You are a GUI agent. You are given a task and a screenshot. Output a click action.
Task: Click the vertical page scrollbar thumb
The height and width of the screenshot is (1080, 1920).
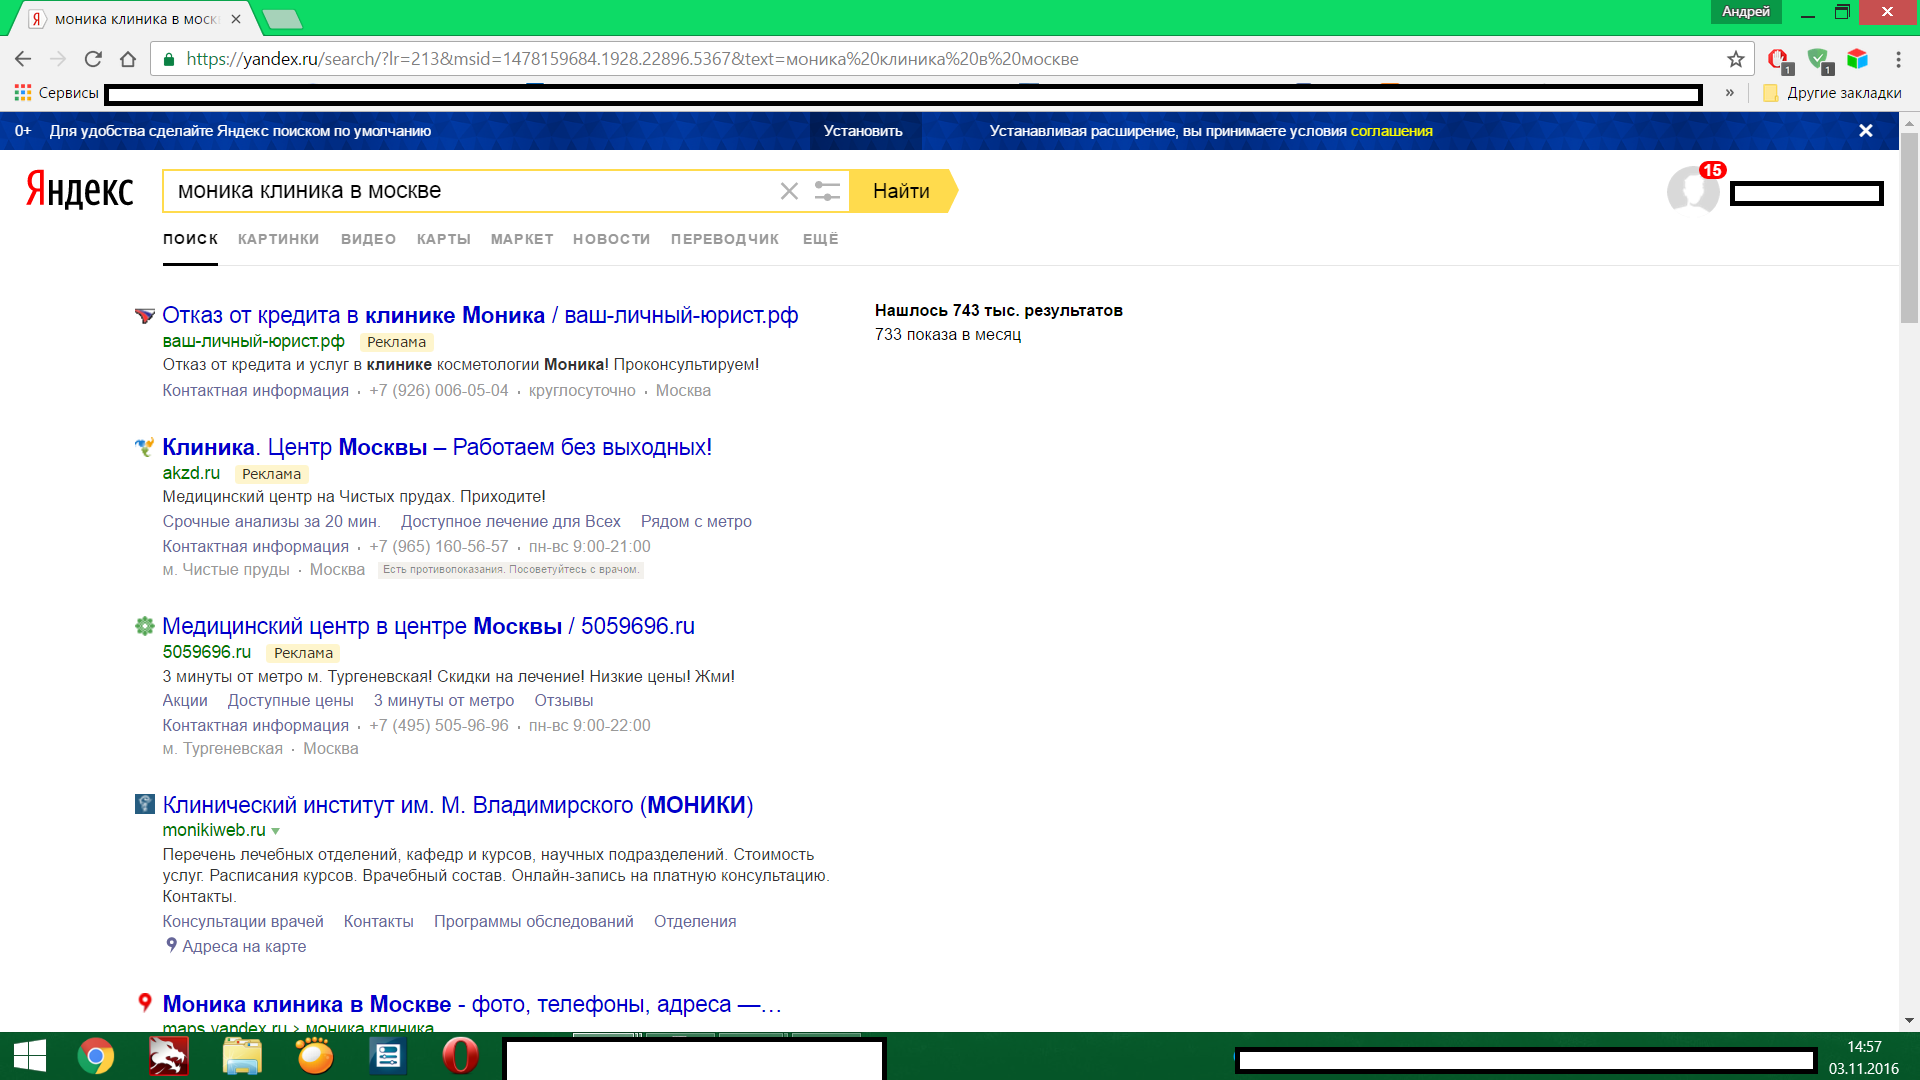(1909, 230)
